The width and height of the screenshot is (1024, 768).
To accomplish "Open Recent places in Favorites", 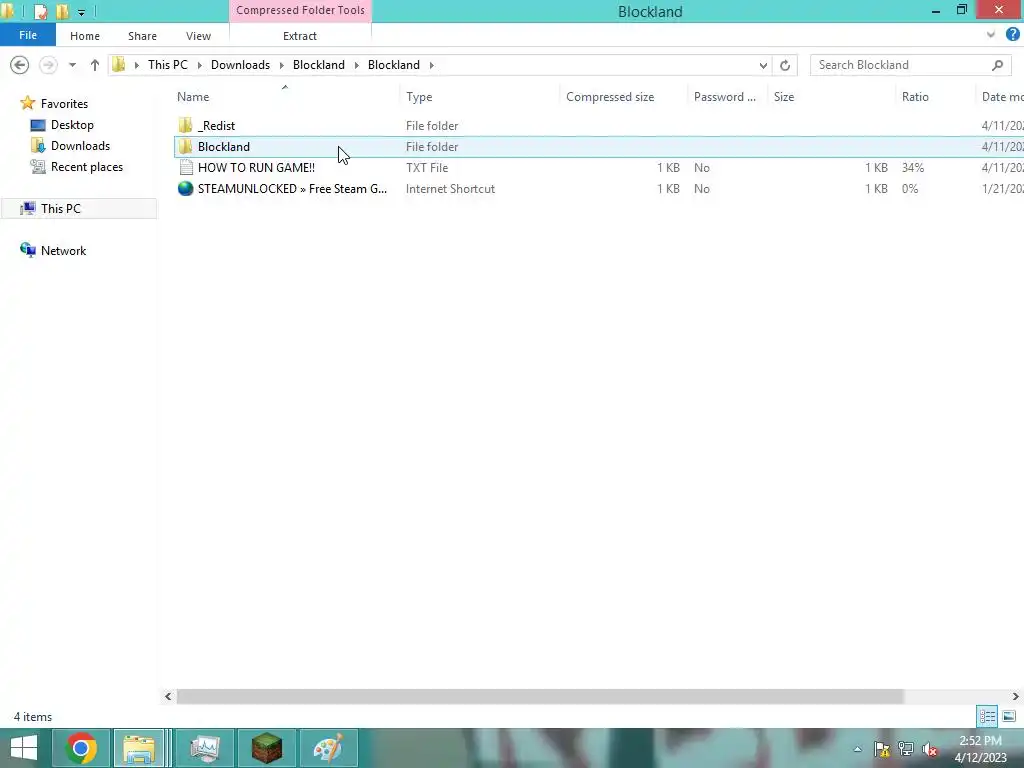I will tap(87, 167).
